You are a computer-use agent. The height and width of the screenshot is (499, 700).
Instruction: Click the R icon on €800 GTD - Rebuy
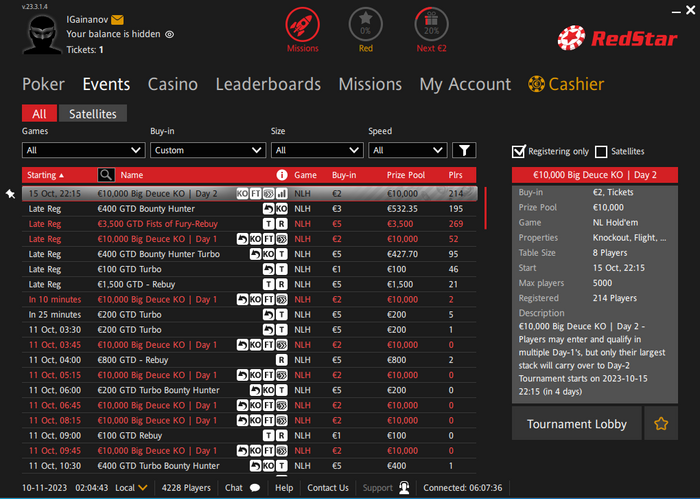282,360
